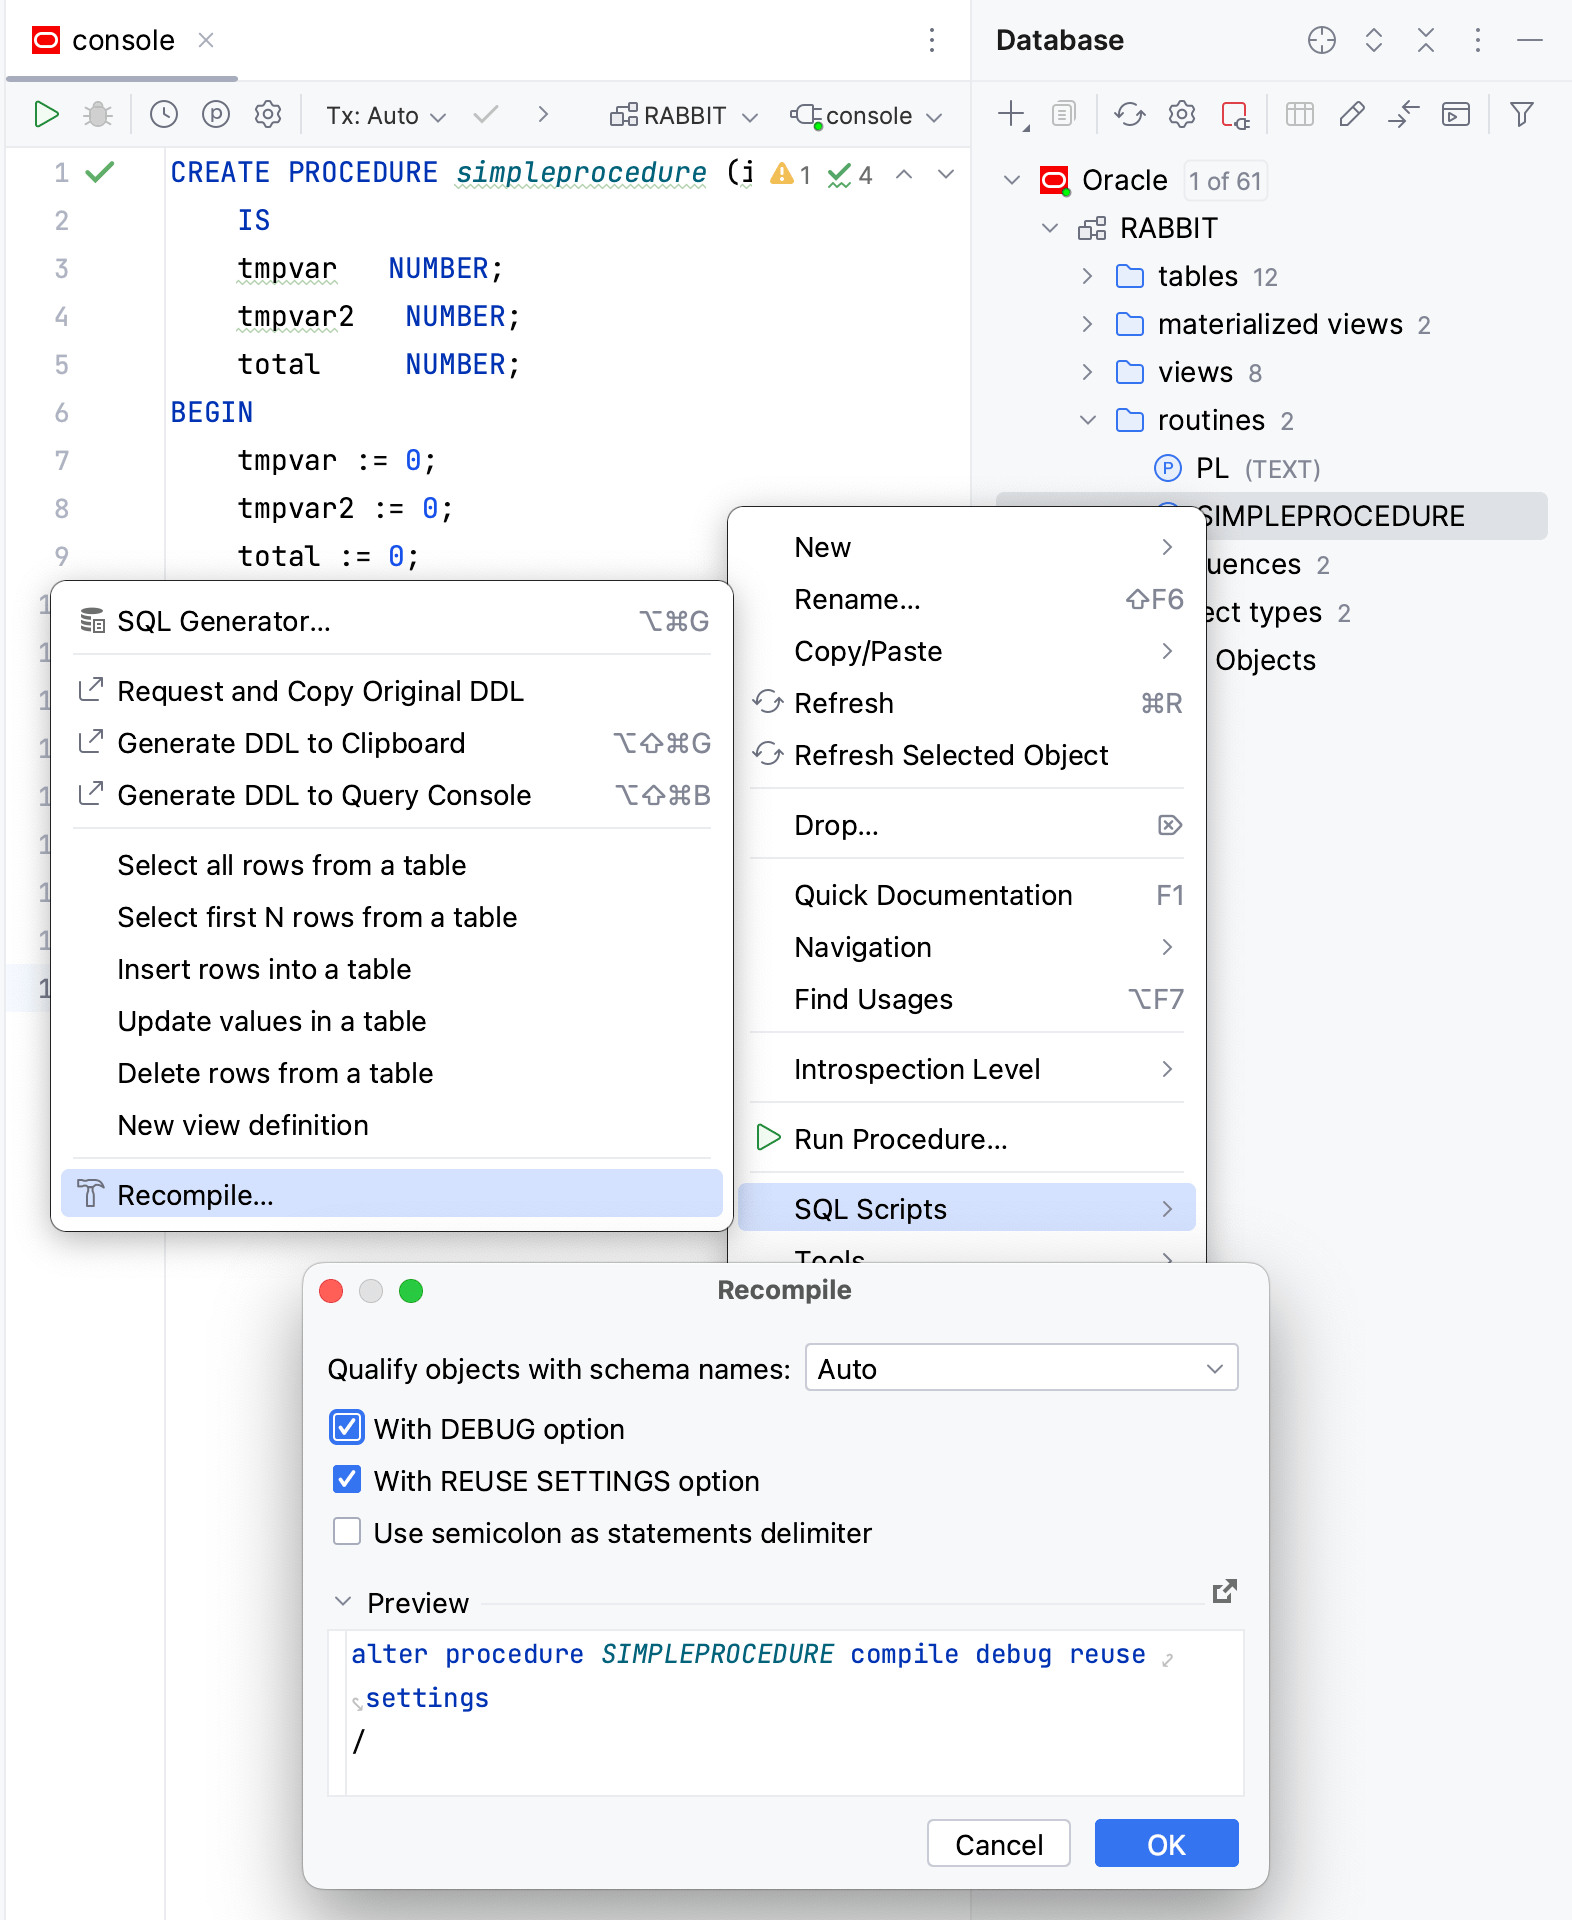This screenshot has width=1572, height=1920.
Task: Toggle the With REUSE SETTINGS option checkbox
Action: pos(347,1480)
